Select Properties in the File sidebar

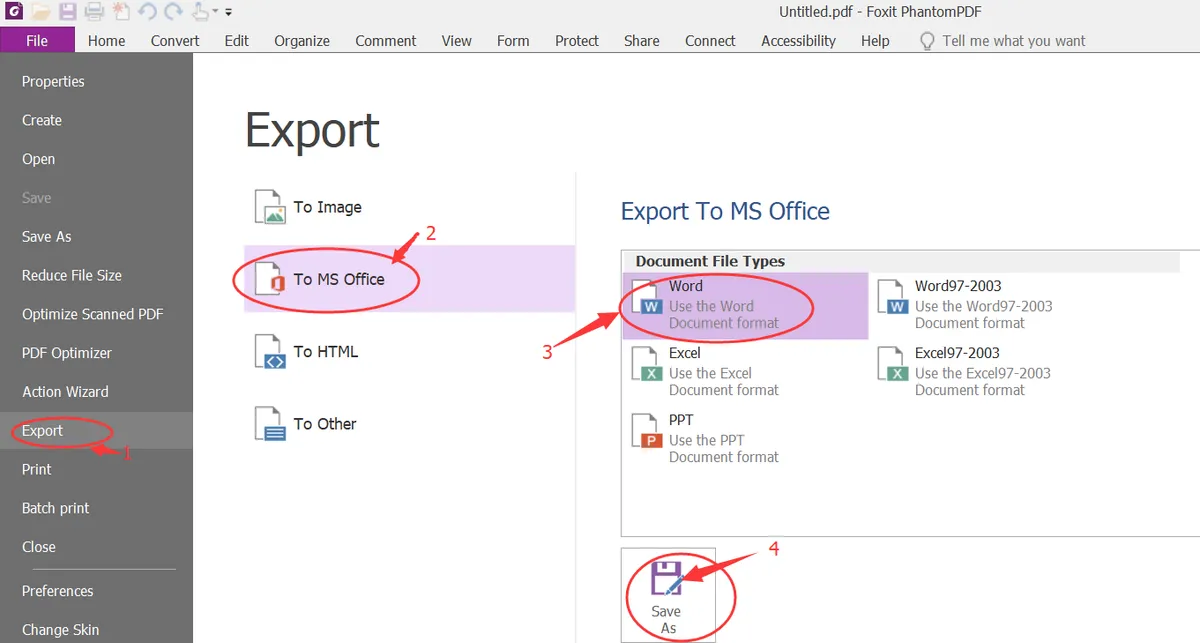click(x=96, y=81)
